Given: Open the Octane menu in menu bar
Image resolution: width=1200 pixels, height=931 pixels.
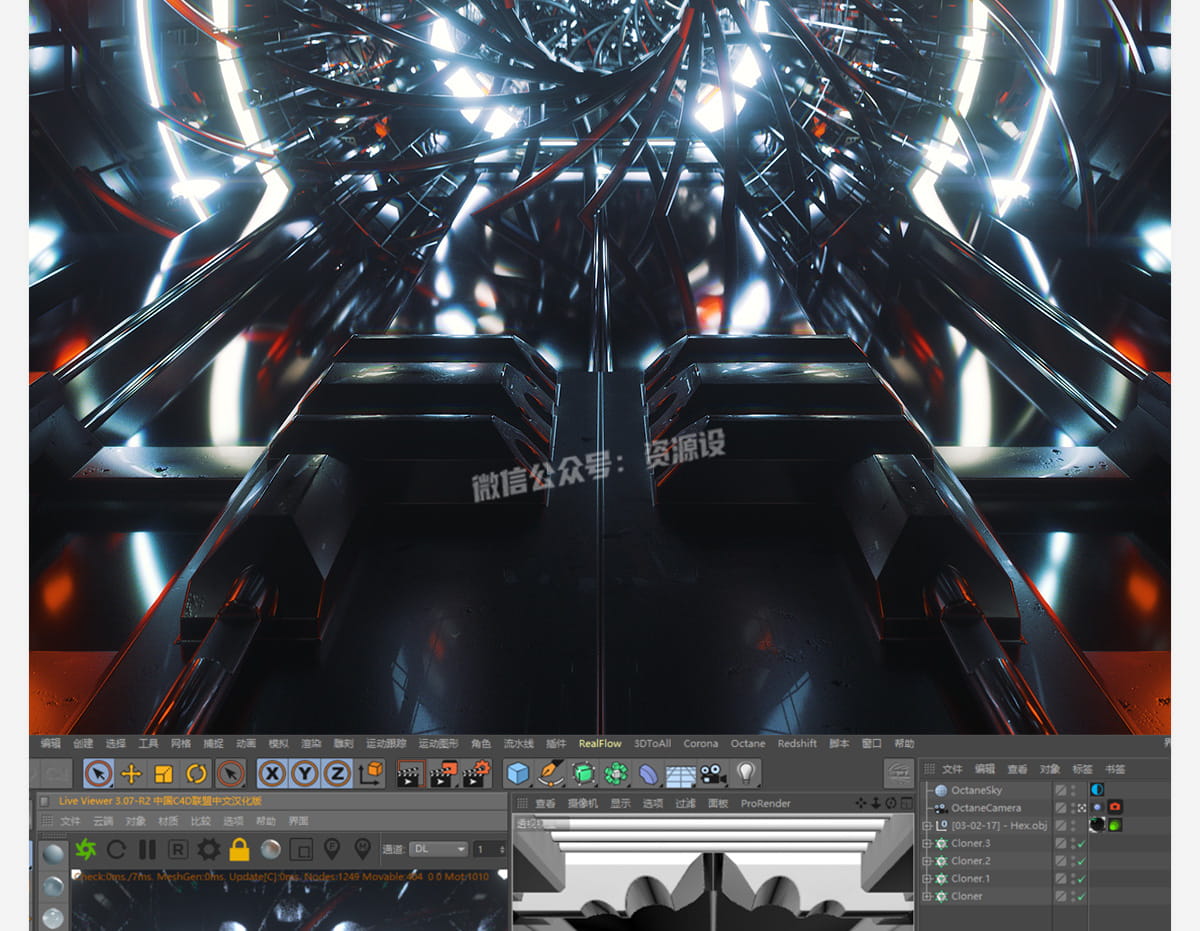Looking at the screenshot, I should [x=747, y=743].
